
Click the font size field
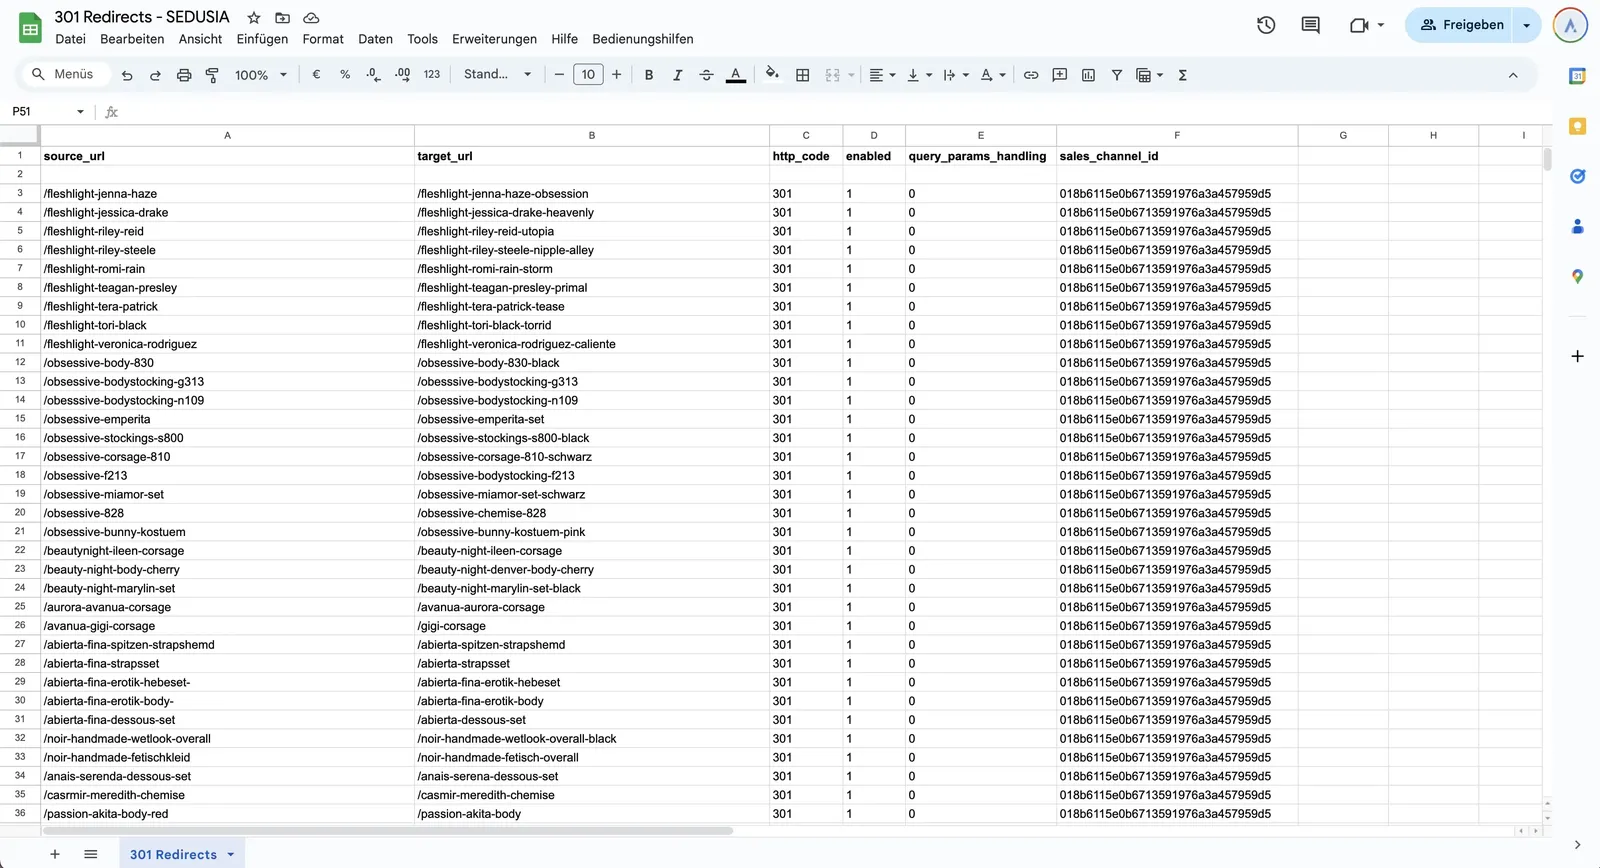tap(588, 74)
